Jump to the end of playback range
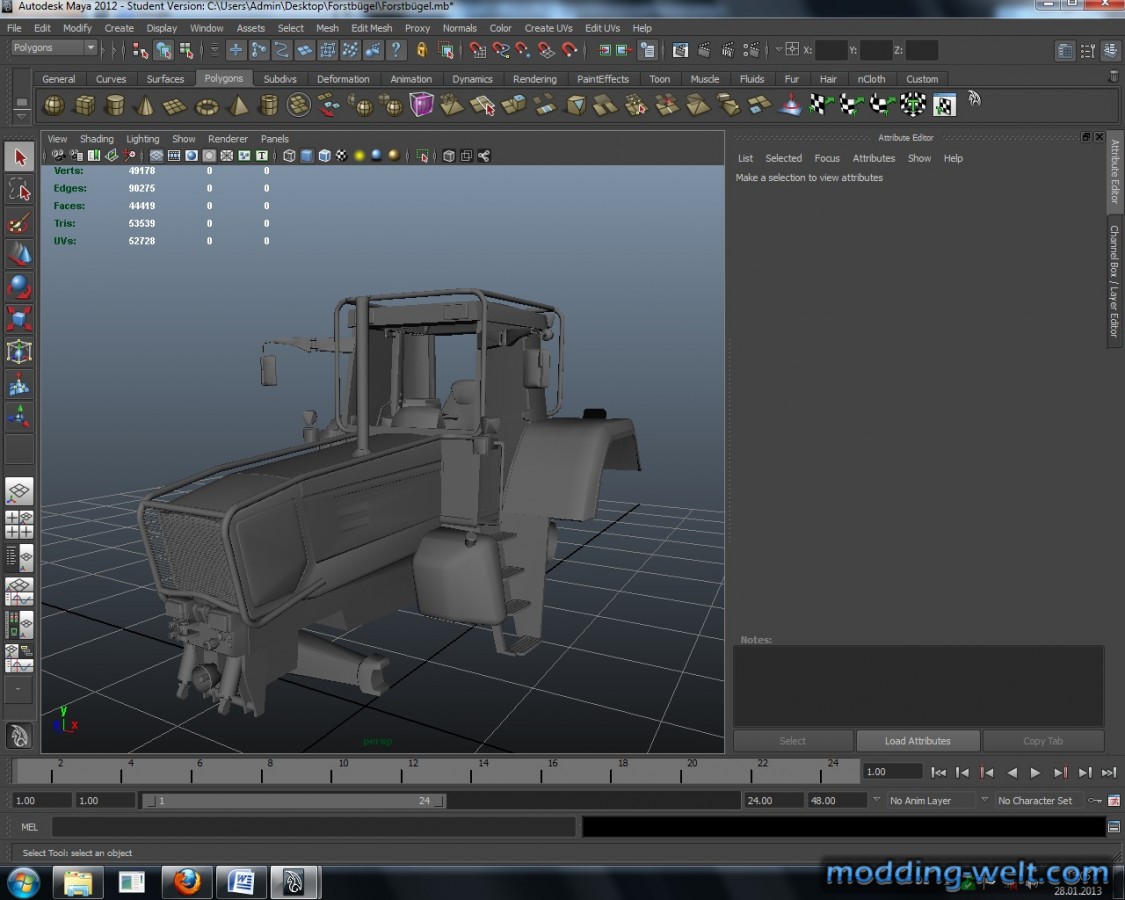This screenshot has width=1125, height=900. pos(1109,772)
